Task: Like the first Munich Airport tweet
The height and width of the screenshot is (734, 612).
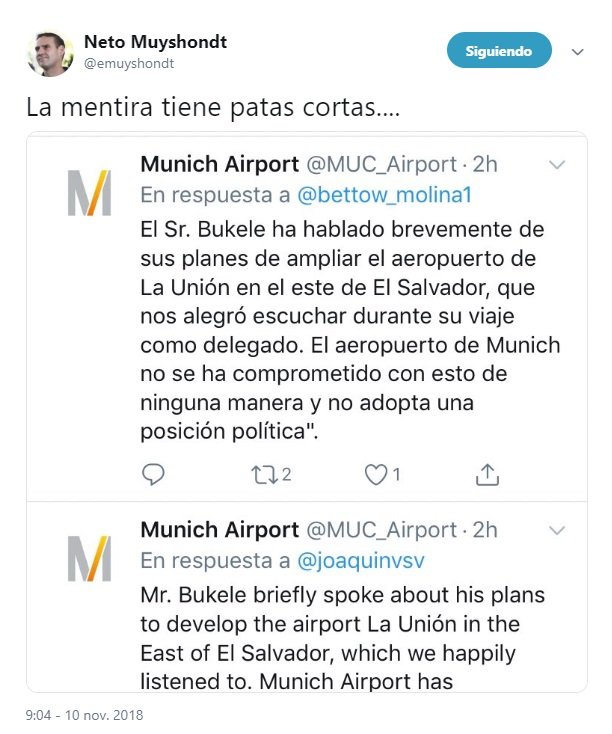Action: click(376, 473)
